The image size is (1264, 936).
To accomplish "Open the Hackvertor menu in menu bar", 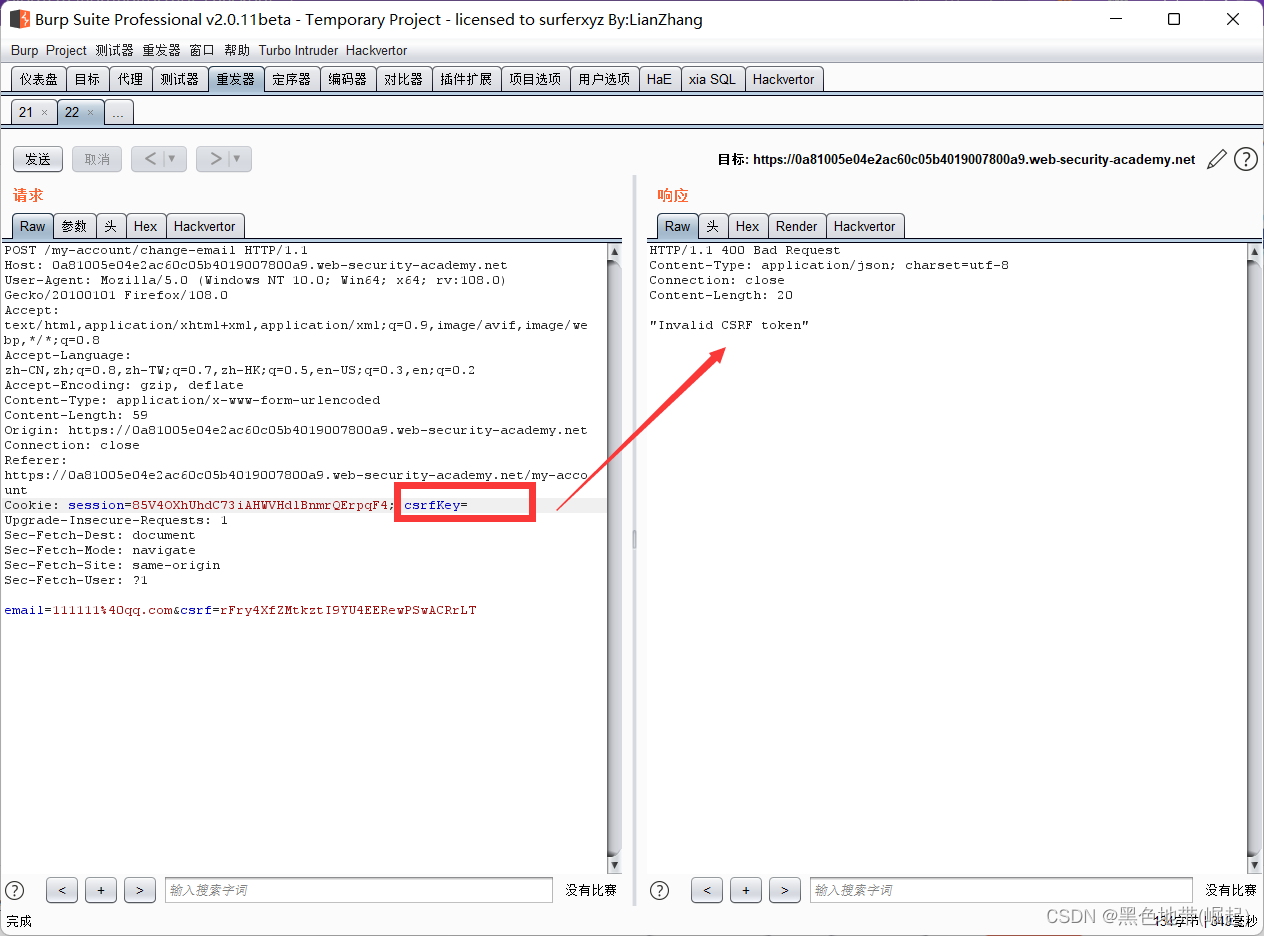I will tap(376, 50).
